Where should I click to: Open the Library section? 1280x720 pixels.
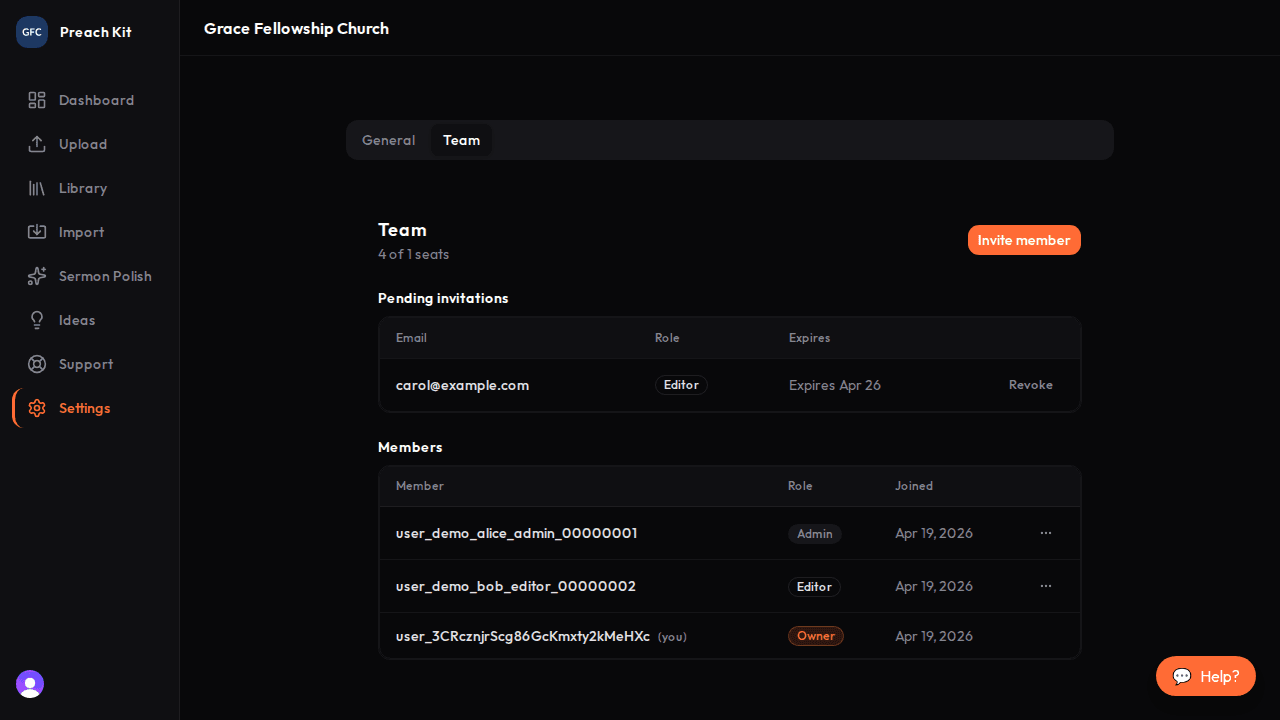point(83,188)
